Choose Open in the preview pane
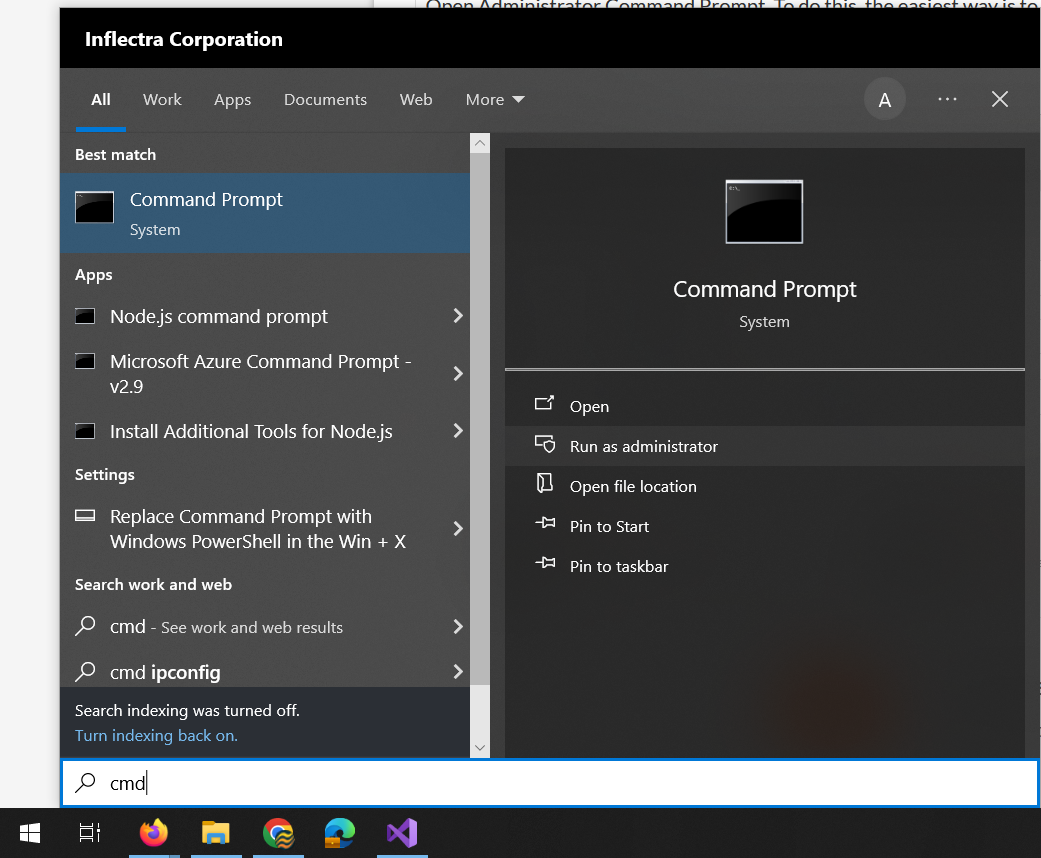This screenshot has height=858, width=1041. click(764, 406)
